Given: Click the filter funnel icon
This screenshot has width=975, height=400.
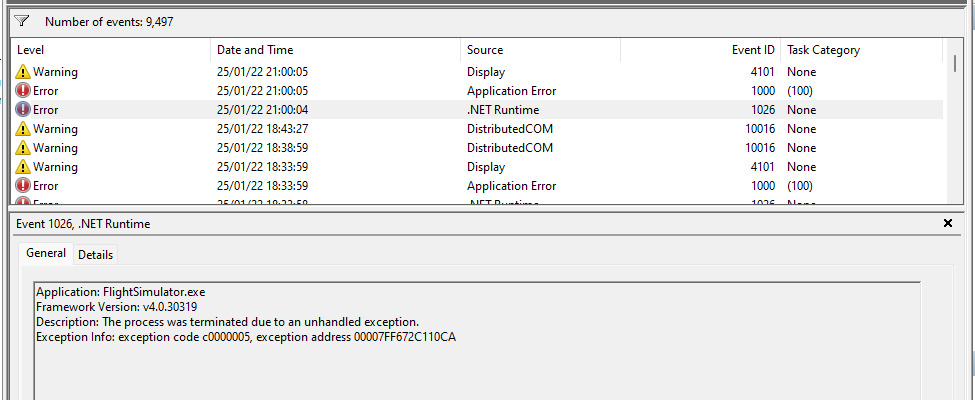Looking at the screenshot, I should point(21,21).
